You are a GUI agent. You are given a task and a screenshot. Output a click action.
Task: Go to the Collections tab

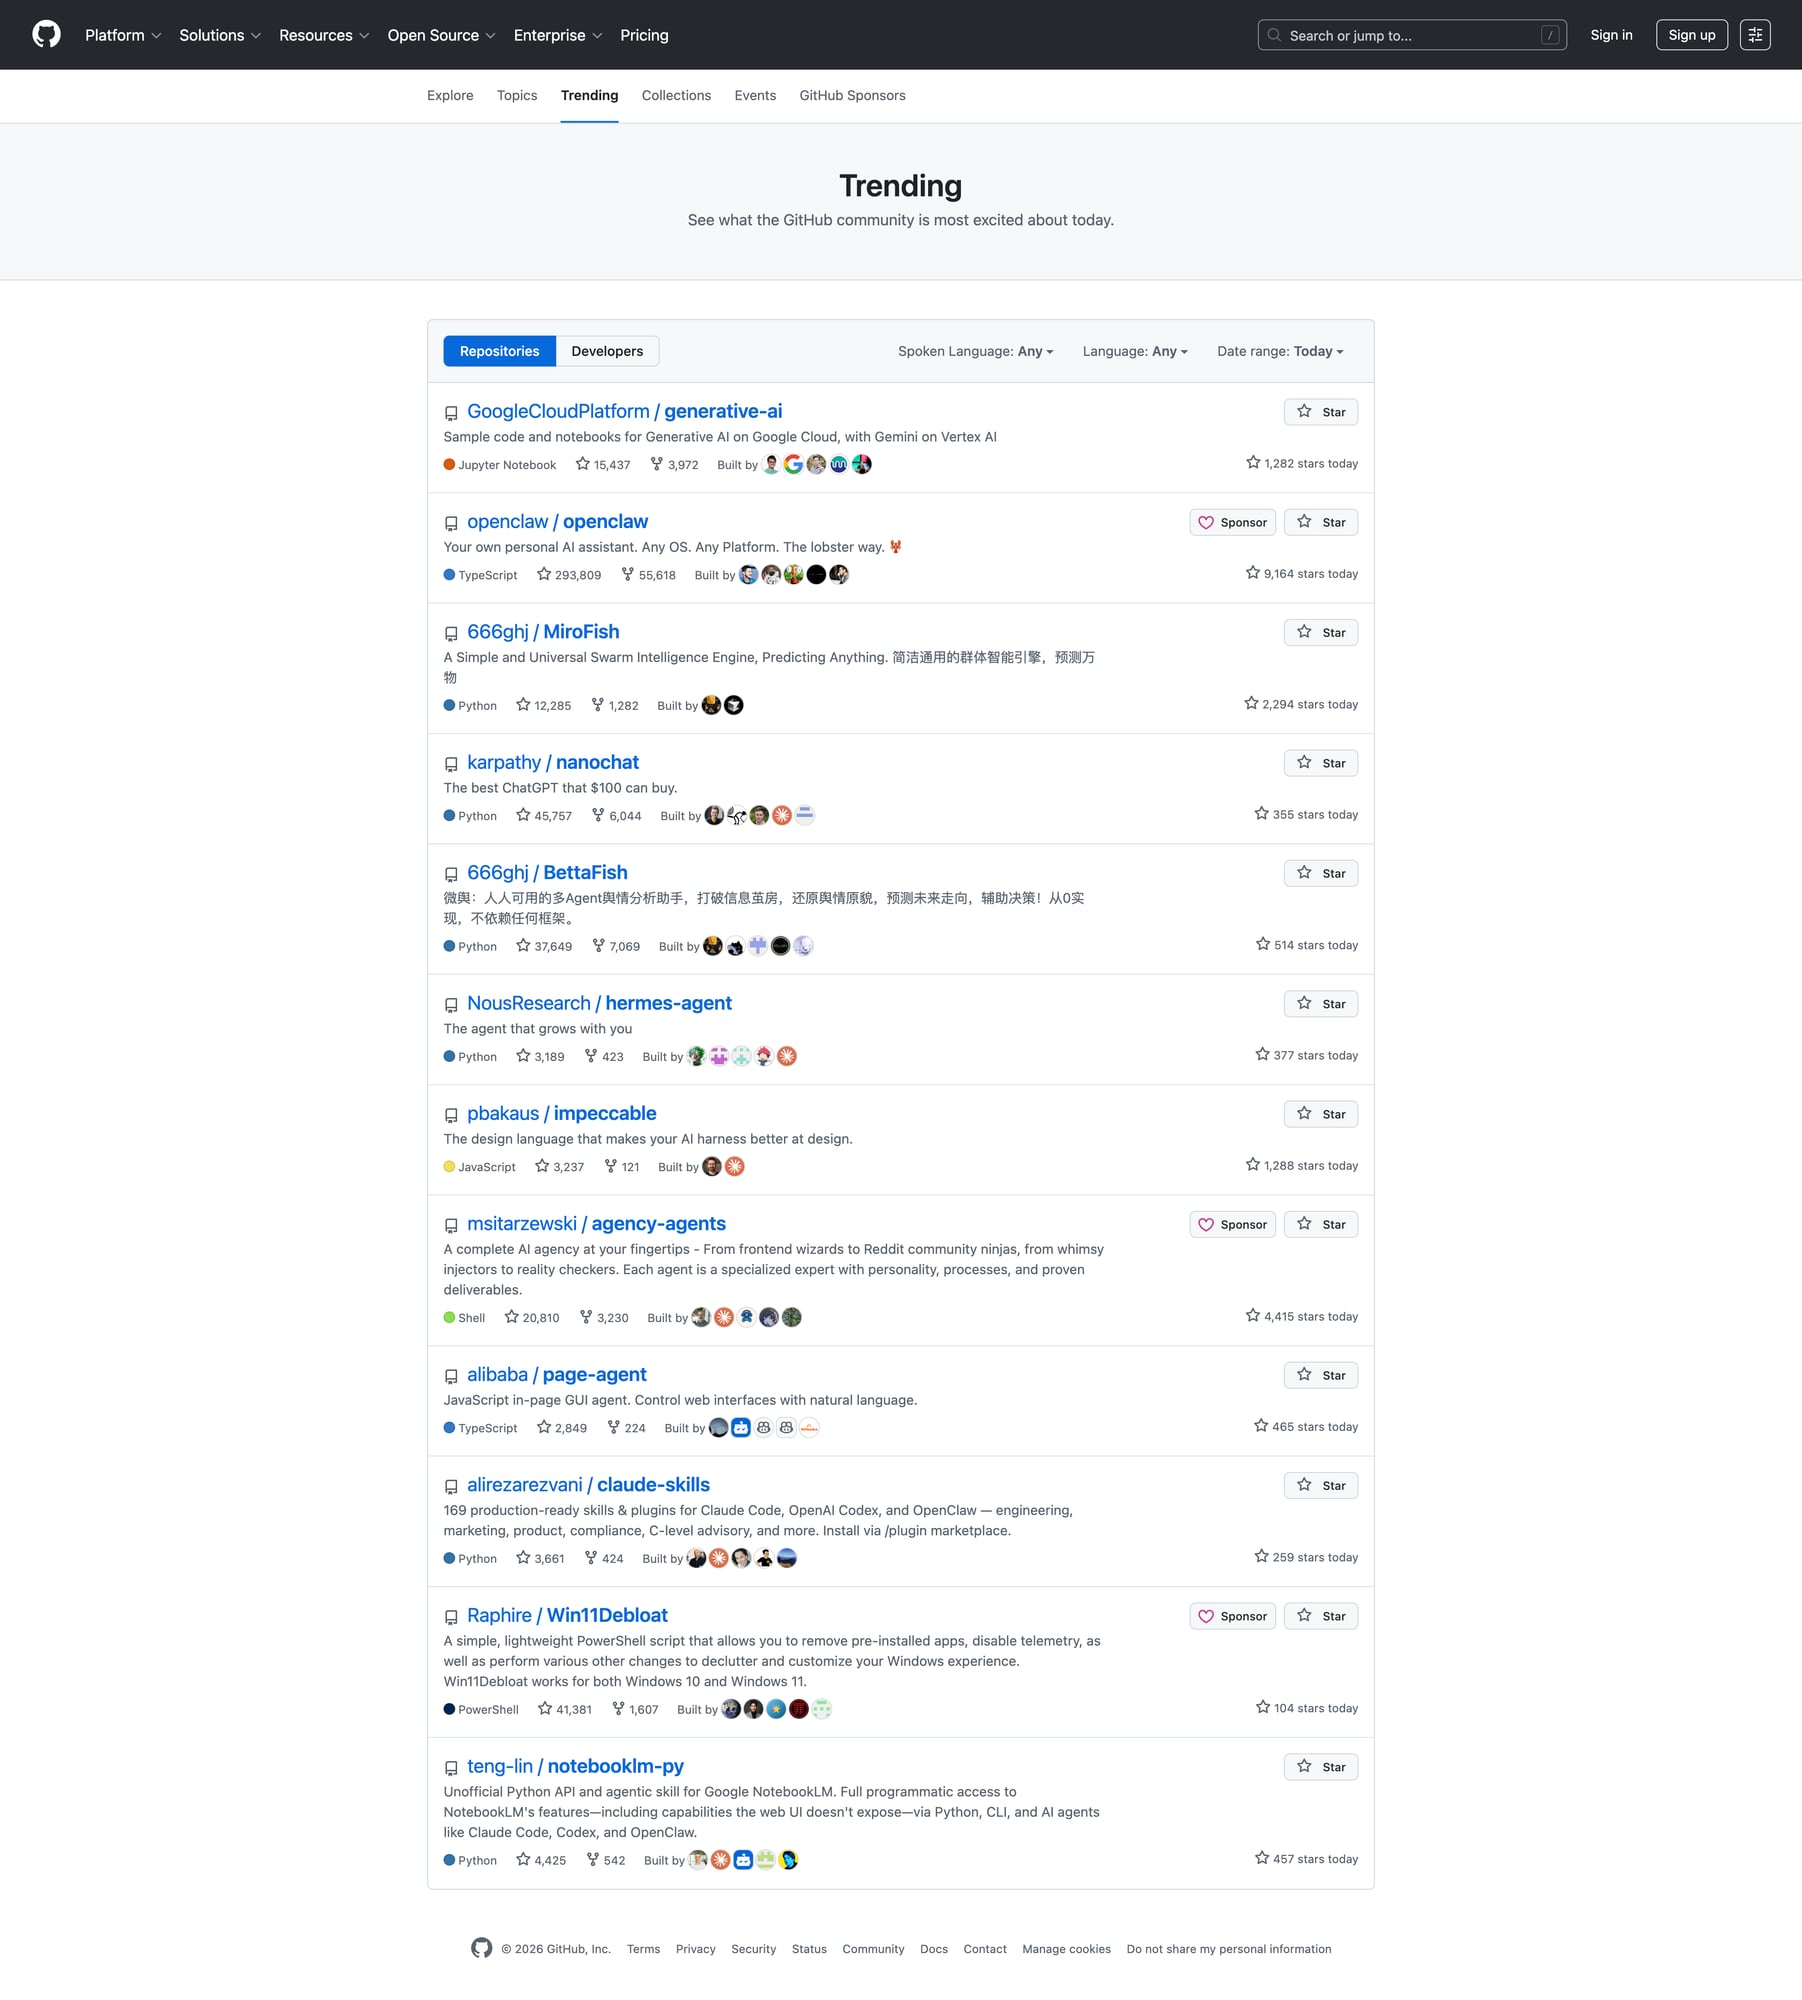click(x=676, y=96)
